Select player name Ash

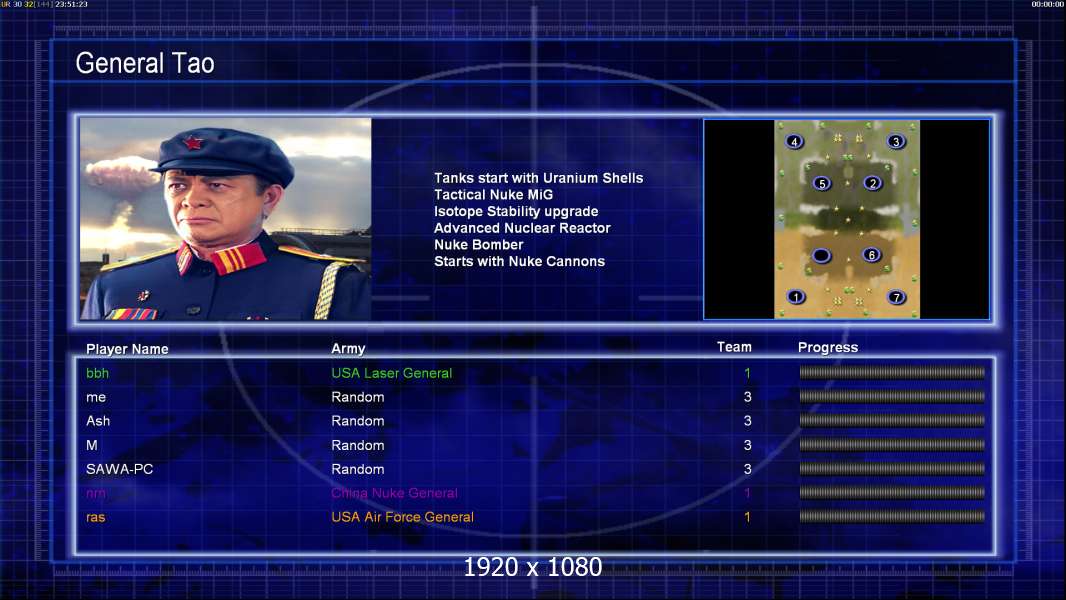[x=98, y=421]
